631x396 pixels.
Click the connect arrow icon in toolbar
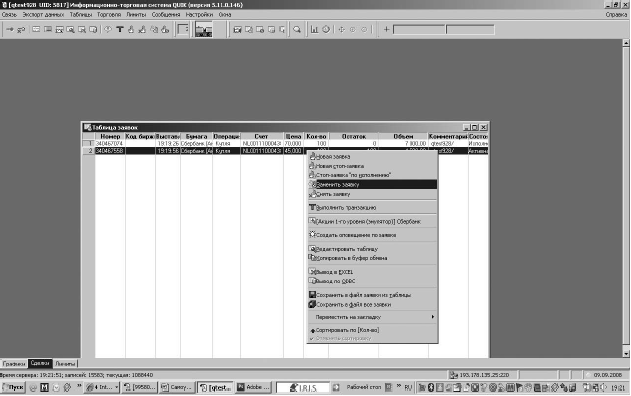(x=10, y=29)
